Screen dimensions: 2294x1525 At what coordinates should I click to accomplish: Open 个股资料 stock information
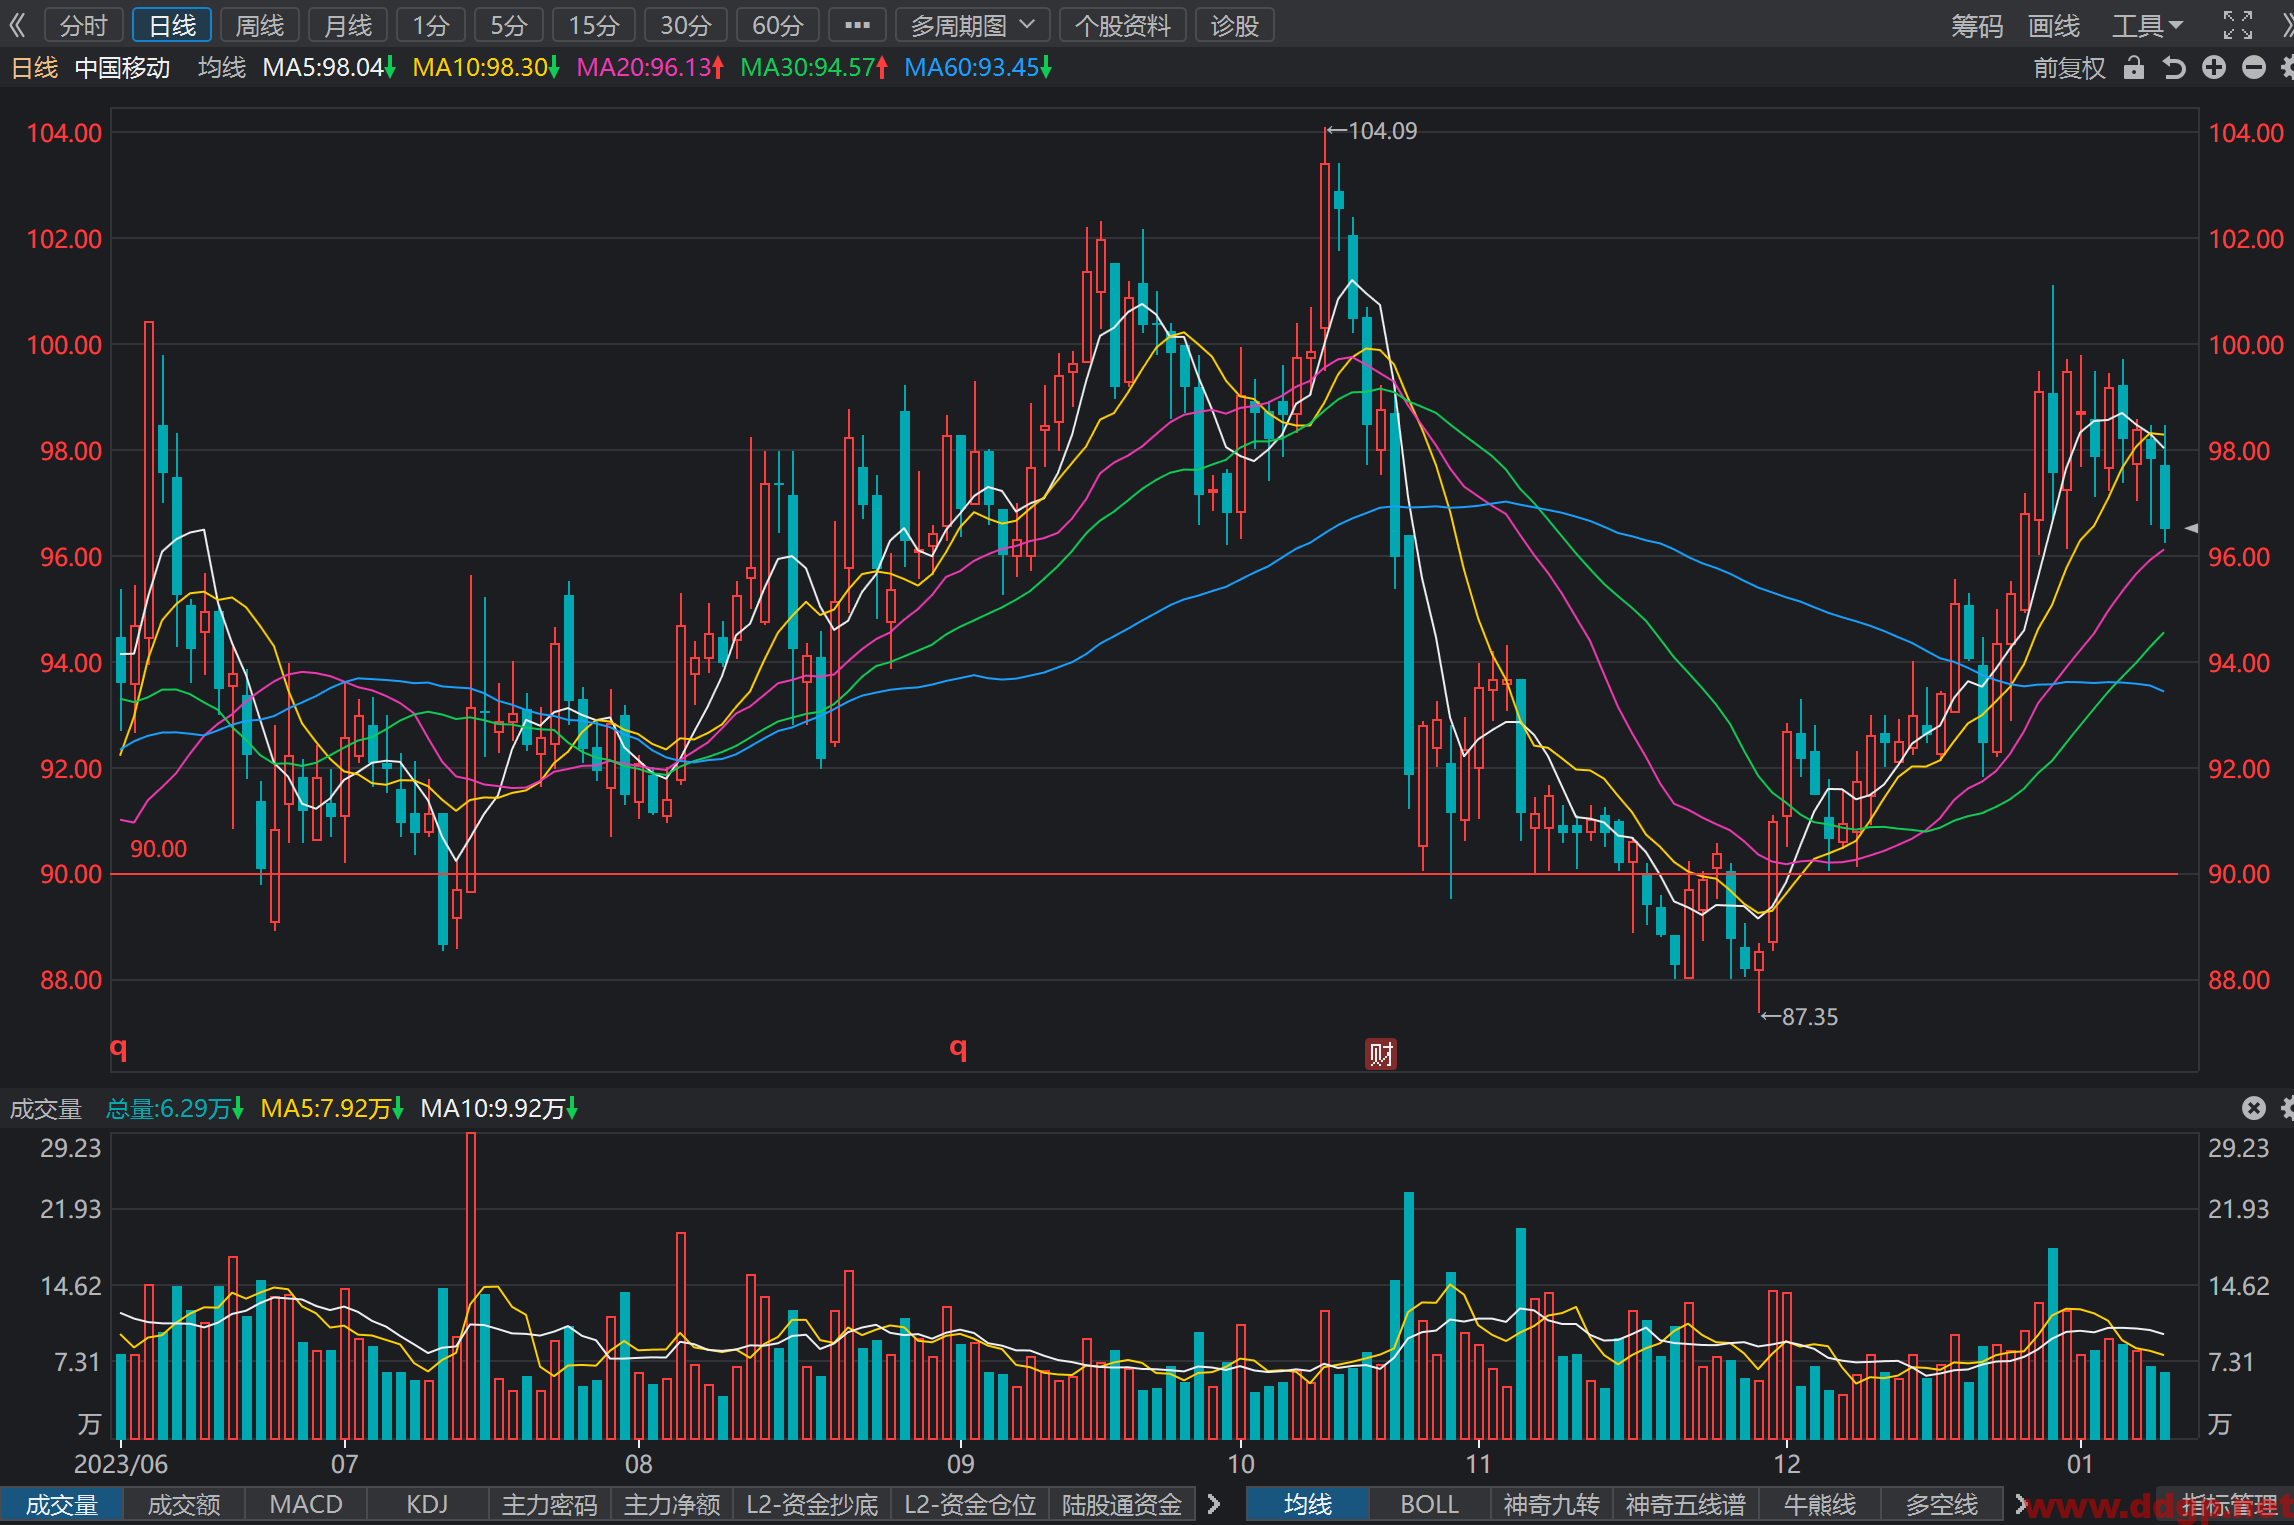click(1122, 25)
